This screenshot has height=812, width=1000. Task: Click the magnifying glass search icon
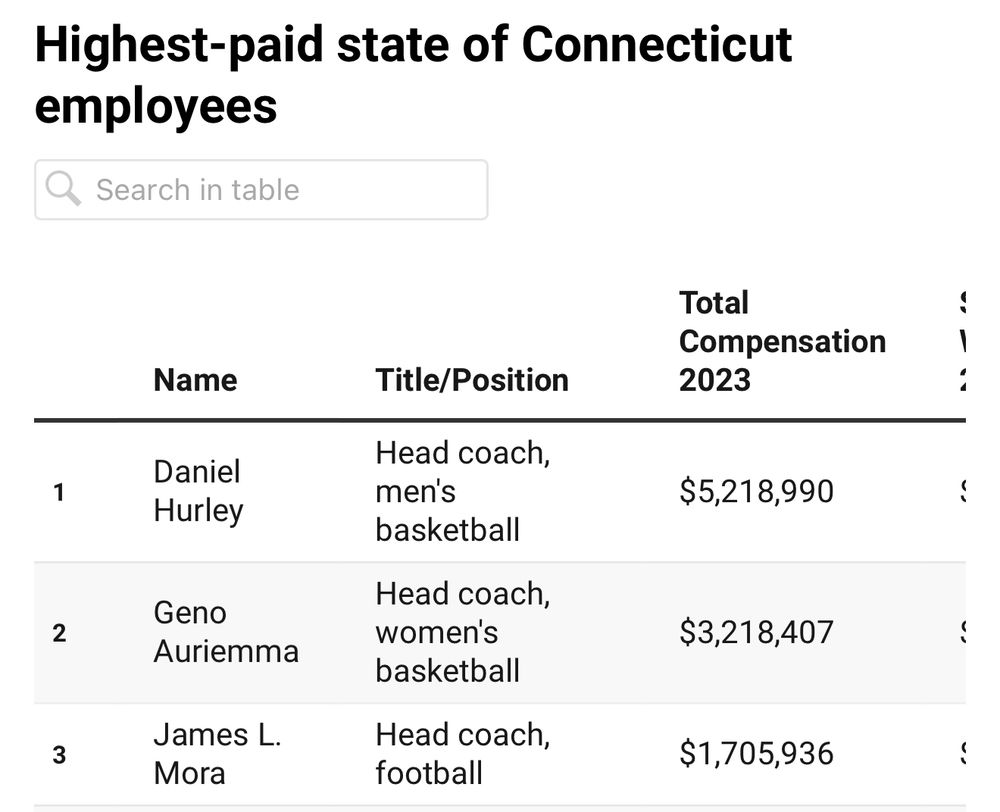tap(63, 189)
